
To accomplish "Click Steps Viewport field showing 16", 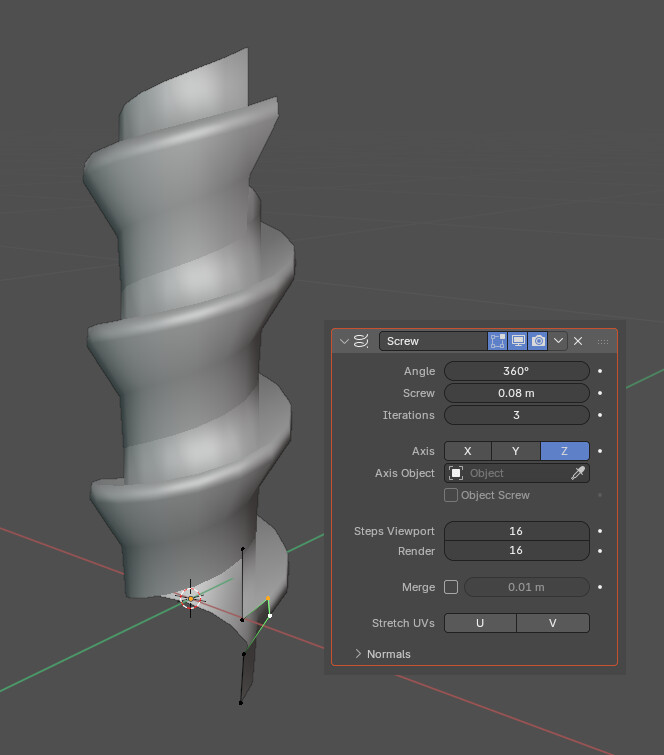I will pyautogui.click(x=517, y=531).
